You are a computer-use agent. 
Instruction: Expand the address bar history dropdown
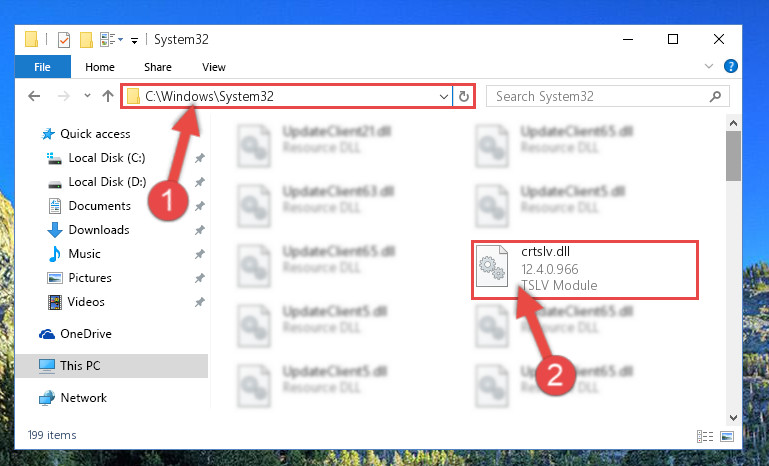[x=443, y=97]
